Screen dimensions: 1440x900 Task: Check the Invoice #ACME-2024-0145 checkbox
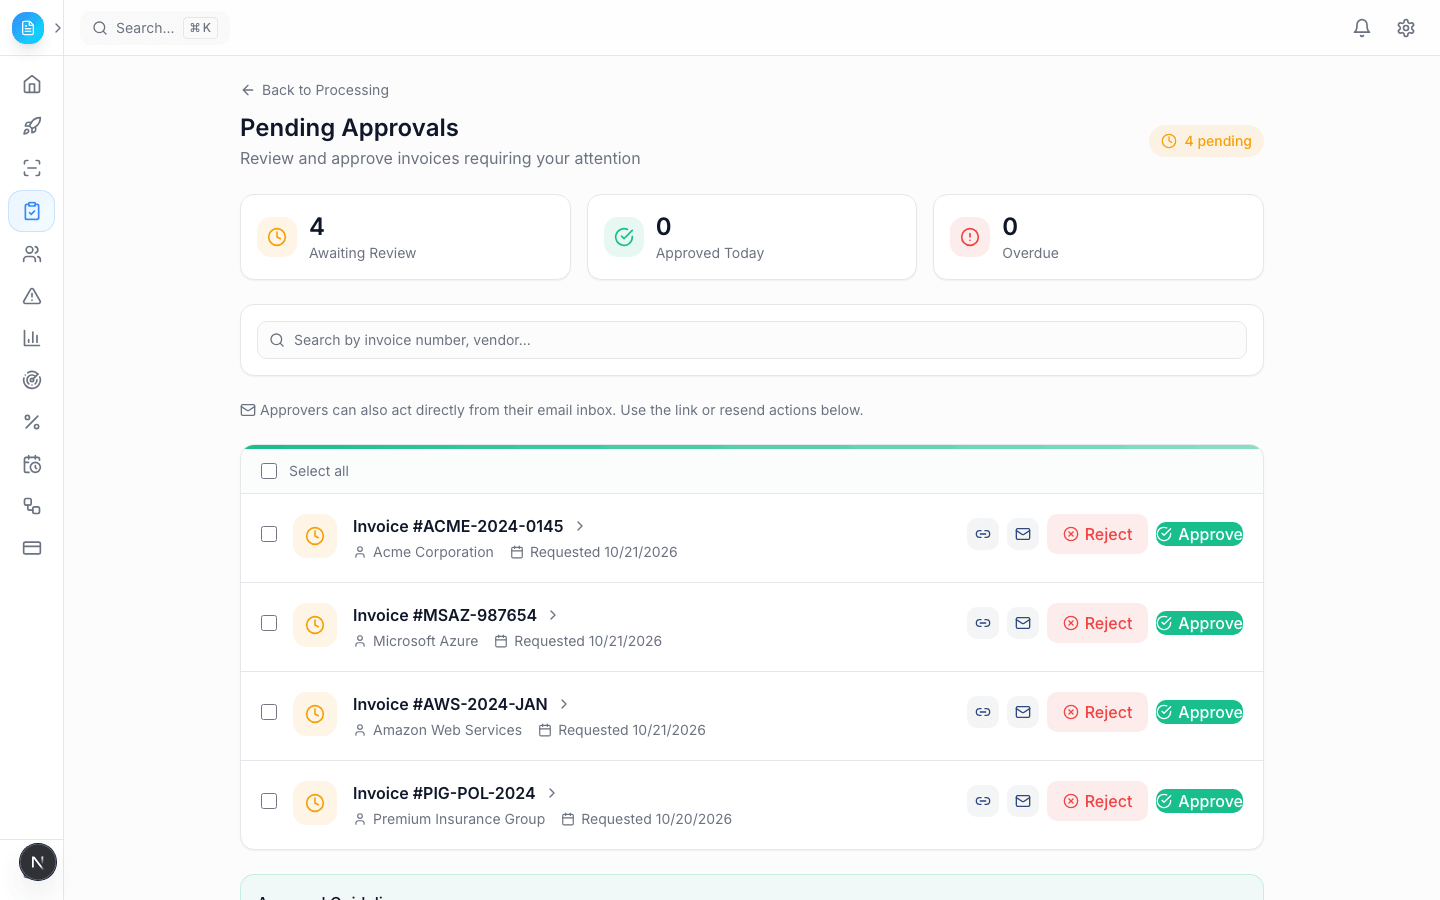click(x=269, y=534)
